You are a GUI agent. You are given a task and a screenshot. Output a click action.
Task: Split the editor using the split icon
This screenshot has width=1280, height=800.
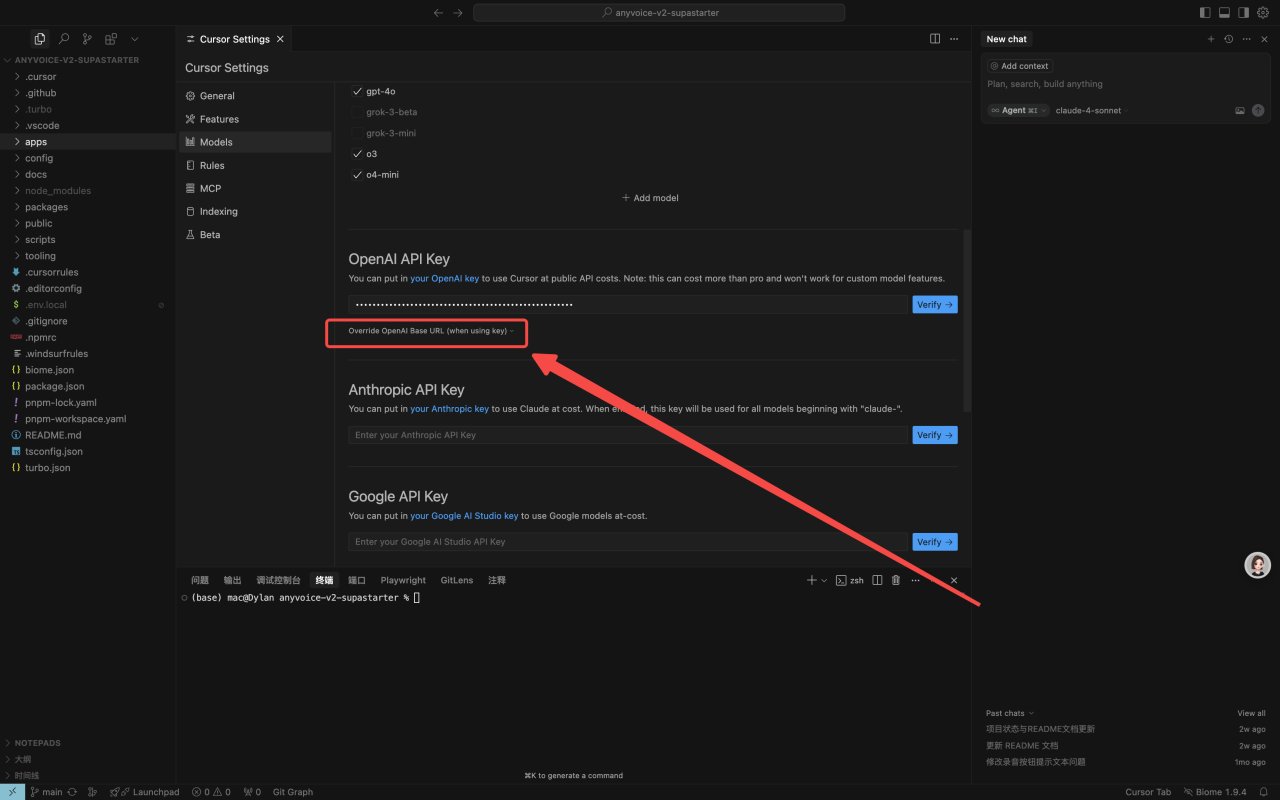[x=934, y=39]
